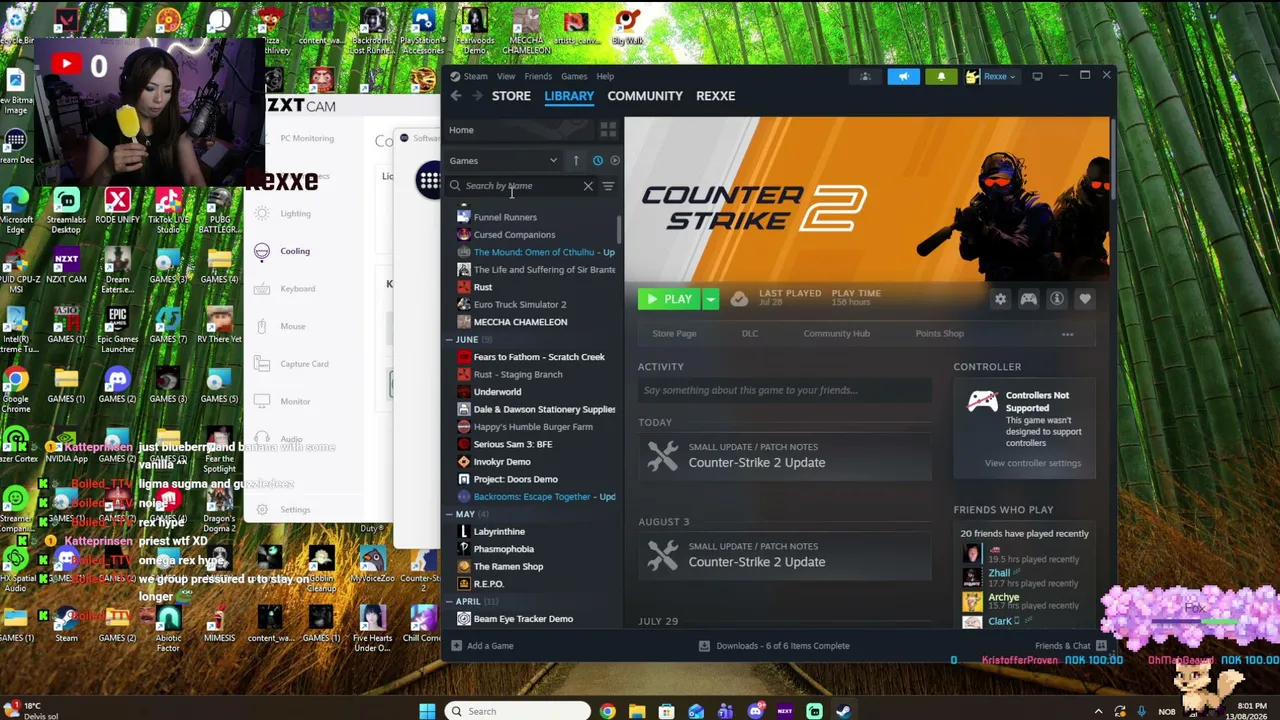This screenshot has width=1280, height=720.
Task: Open Counter-Strike 2 controller layout icon
Action: (x=1028, y=299)
